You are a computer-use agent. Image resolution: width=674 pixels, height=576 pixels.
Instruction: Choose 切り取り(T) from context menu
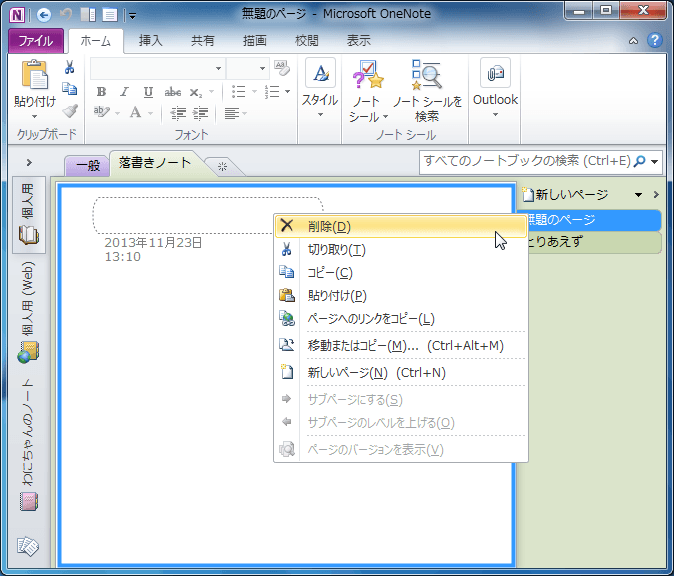coord(401,249)
